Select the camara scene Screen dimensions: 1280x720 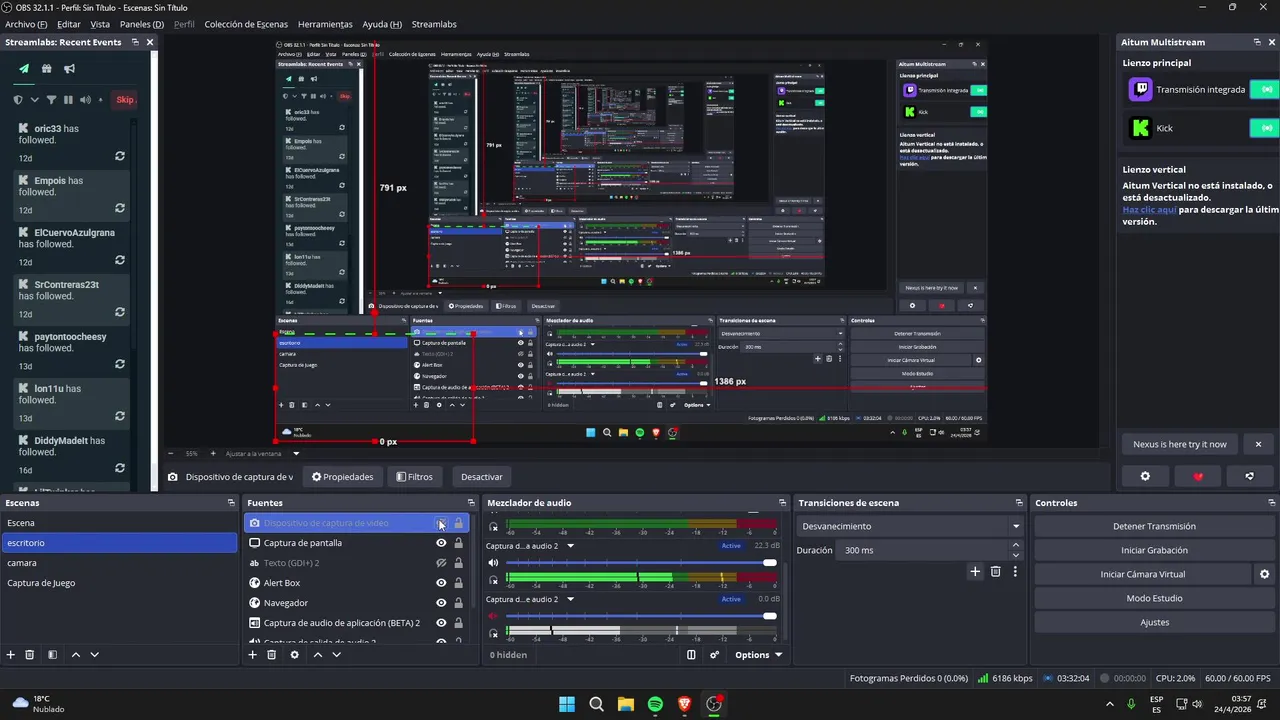click(x=118, y=563)
